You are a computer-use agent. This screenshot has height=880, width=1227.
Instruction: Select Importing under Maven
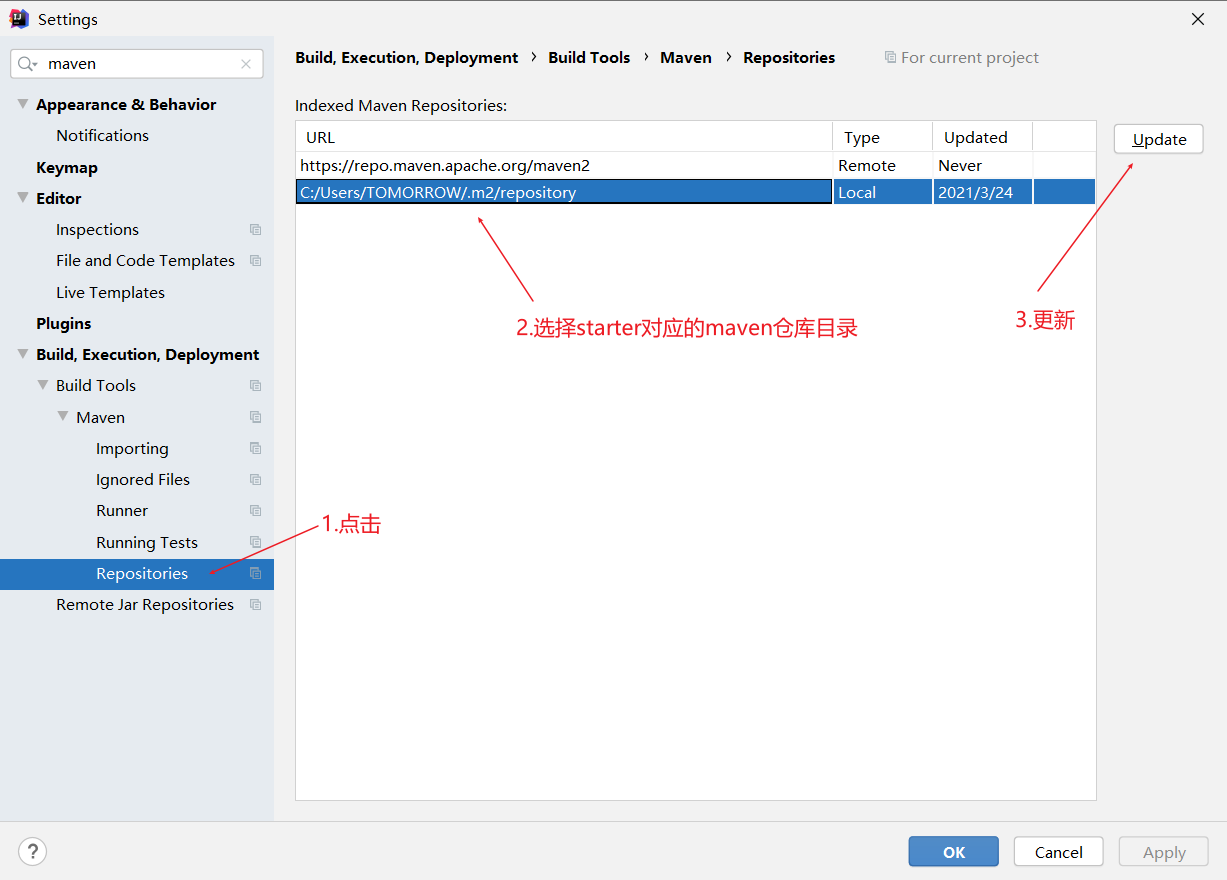[x=132, y=448]
